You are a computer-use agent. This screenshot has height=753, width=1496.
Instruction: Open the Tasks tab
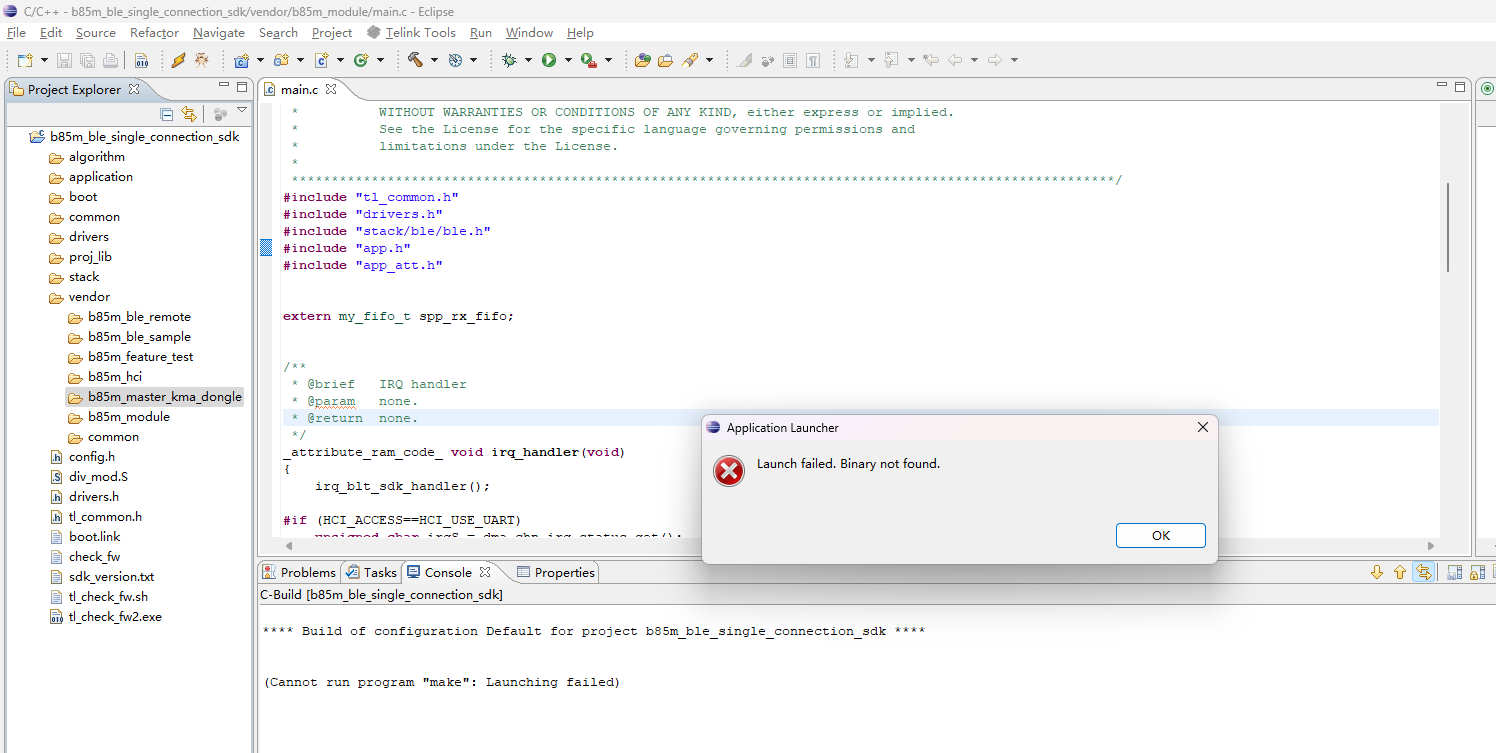(x=371, y=572)
